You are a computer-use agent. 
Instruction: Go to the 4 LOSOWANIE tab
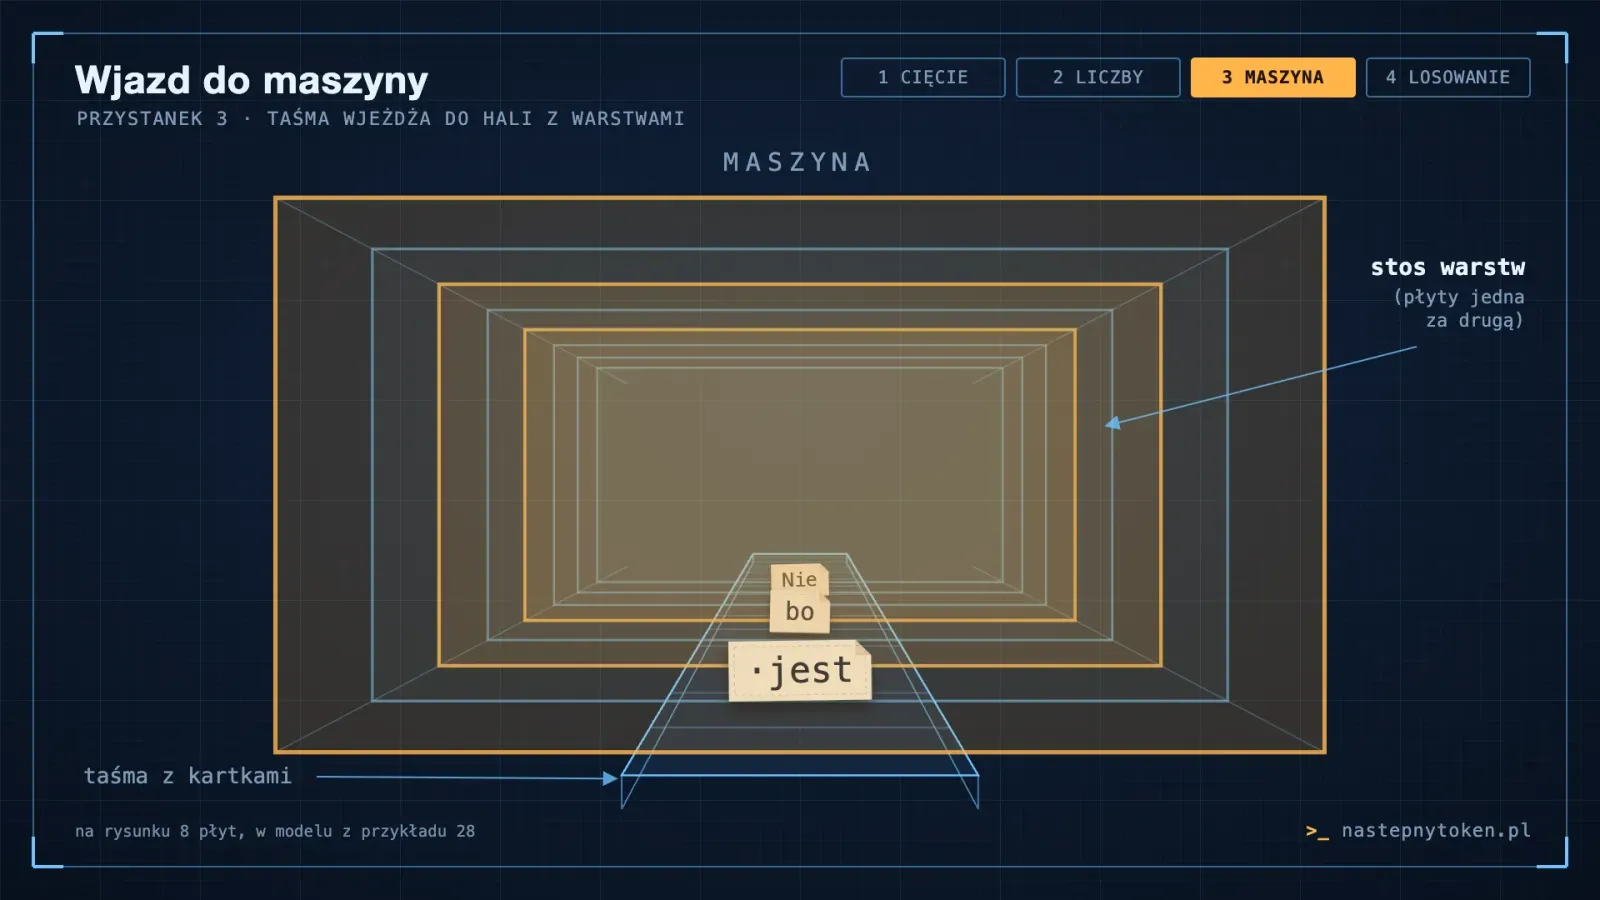1448,77
